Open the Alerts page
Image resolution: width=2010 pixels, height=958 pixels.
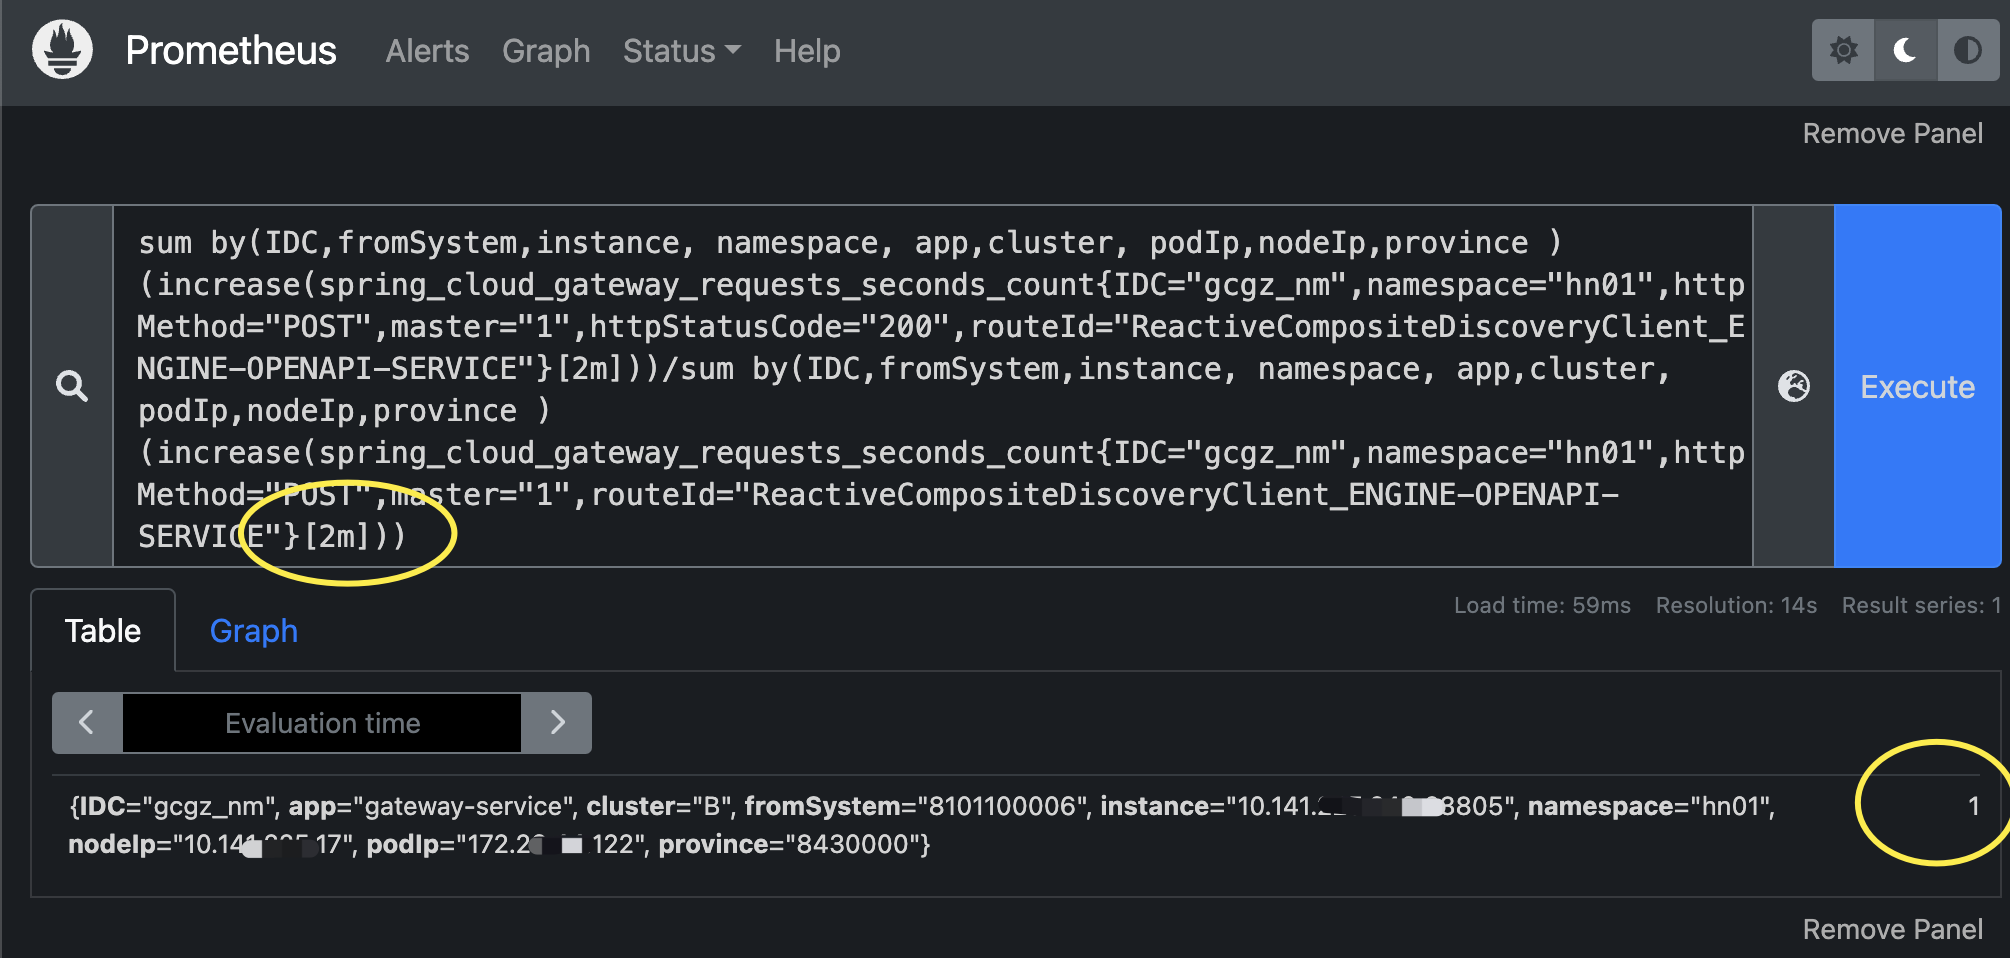click(x=427, y=51)
